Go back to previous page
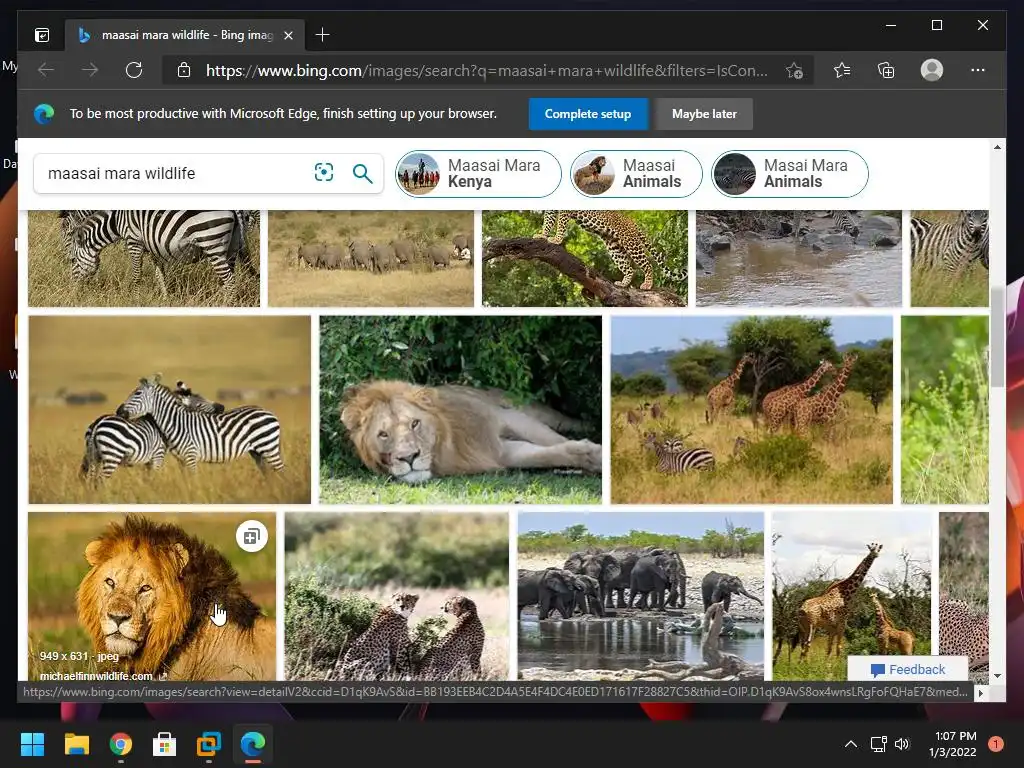 (46, 70)
